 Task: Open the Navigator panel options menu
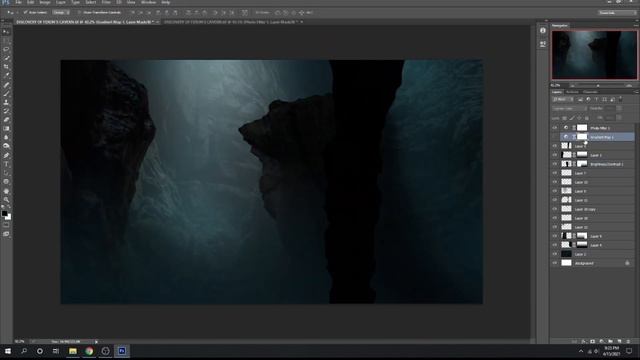[x=636, y=25]
